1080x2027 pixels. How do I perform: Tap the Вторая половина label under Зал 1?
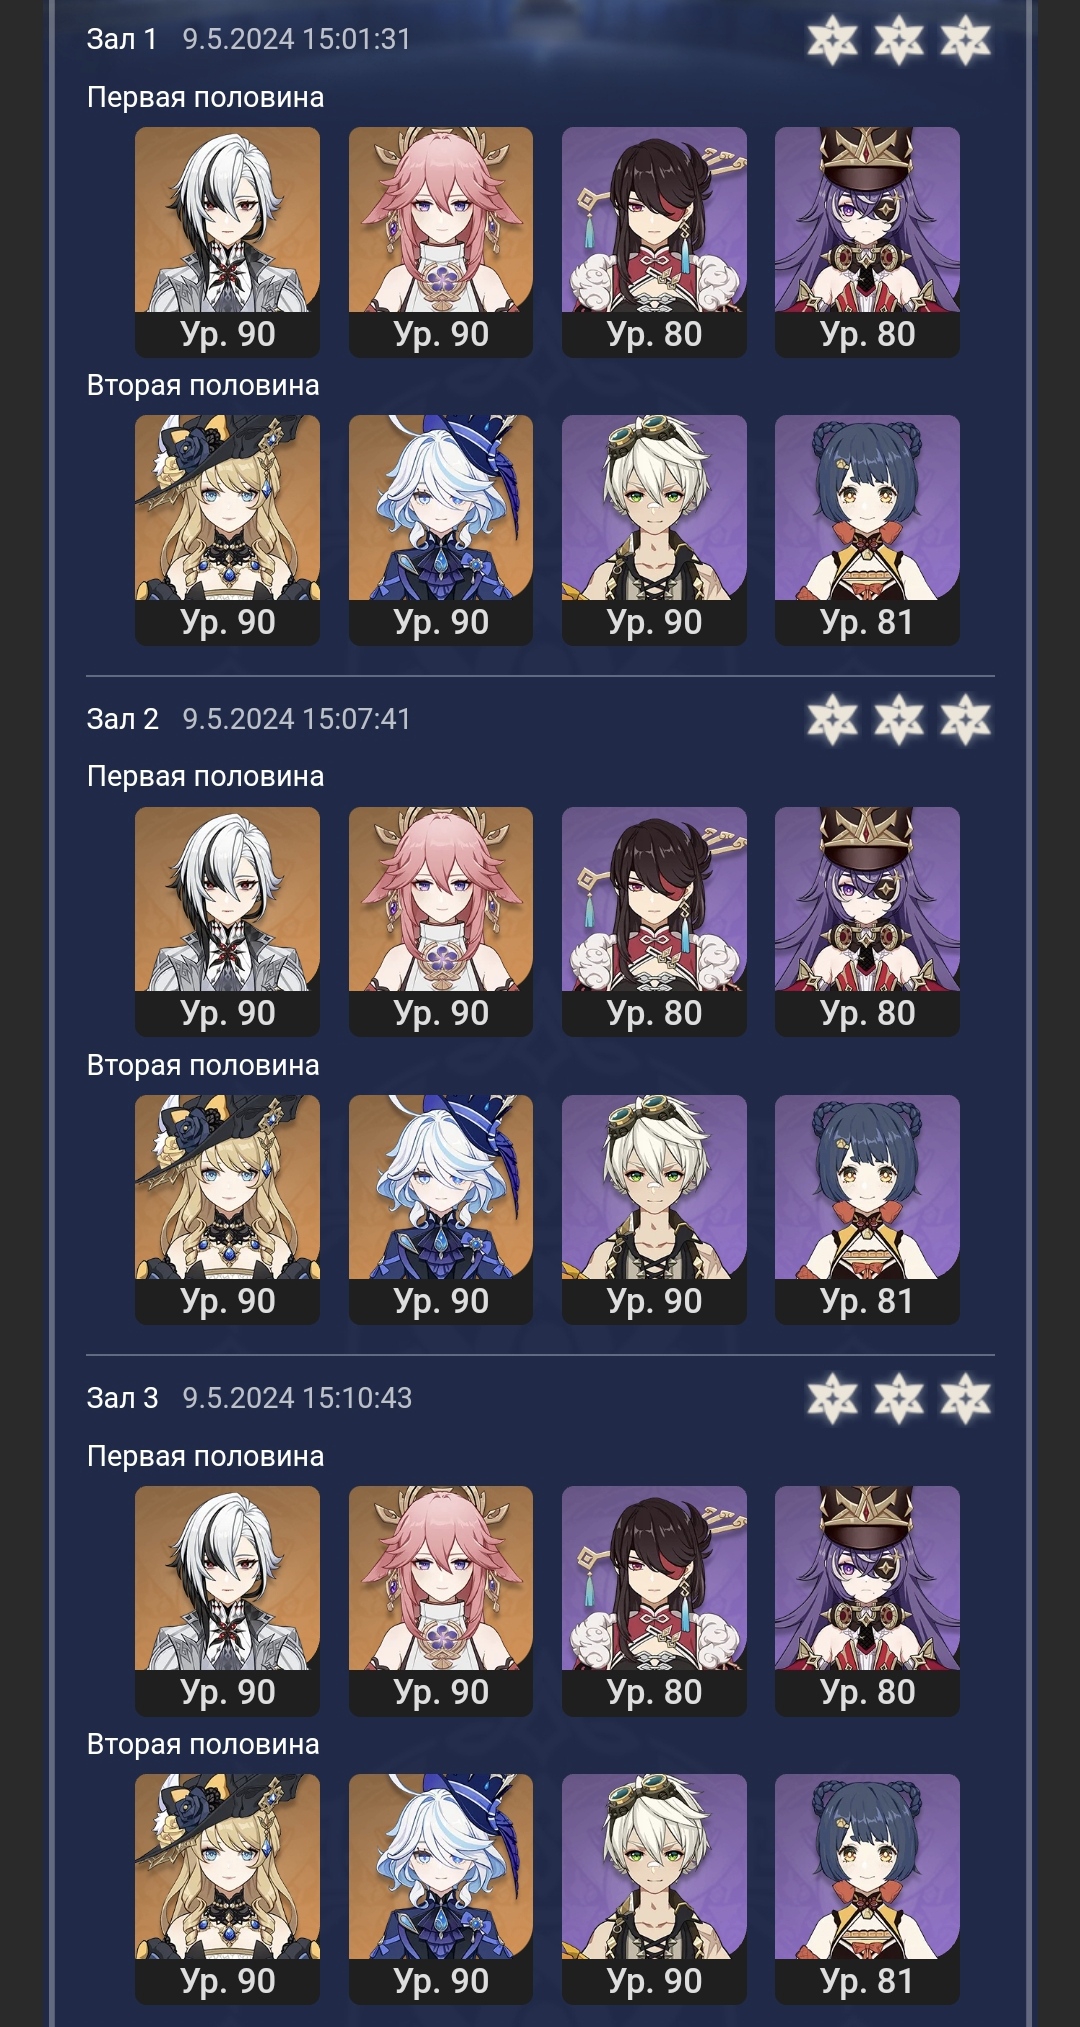203,386
